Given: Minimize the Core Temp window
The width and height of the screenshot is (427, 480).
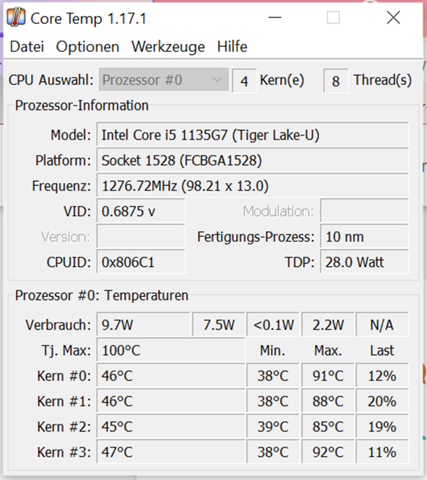Looking at the screenshot, I should (x=275, y=17).
